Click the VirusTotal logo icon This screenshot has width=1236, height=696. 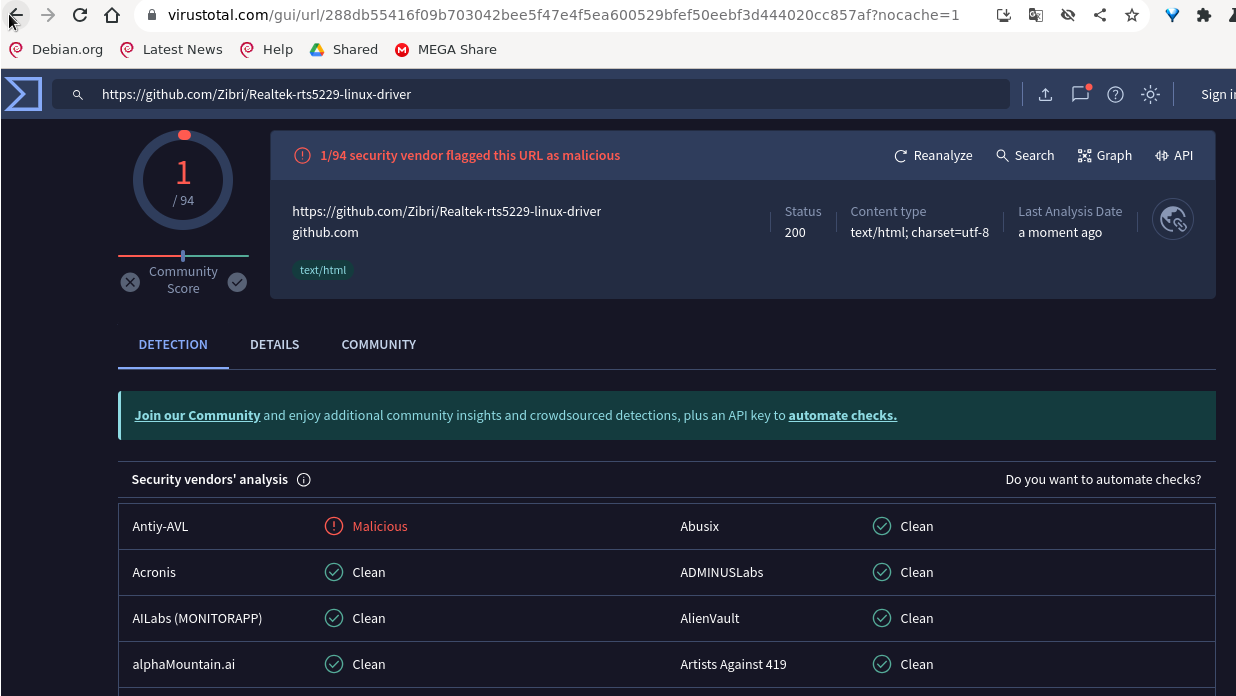[x=23, y=94]
